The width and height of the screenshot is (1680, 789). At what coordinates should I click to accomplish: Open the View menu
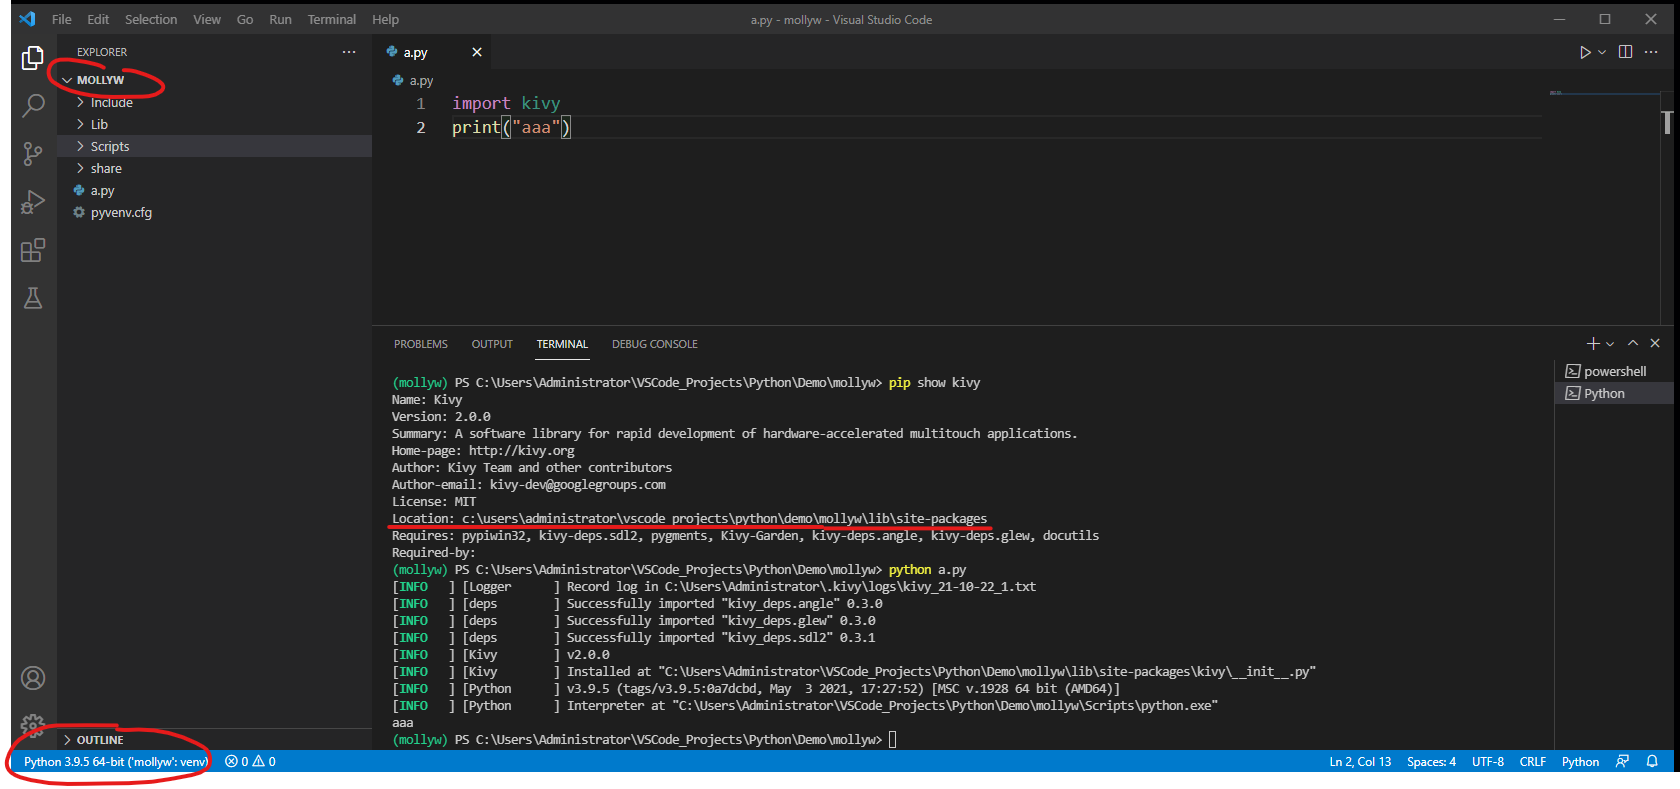pos(207,19)
